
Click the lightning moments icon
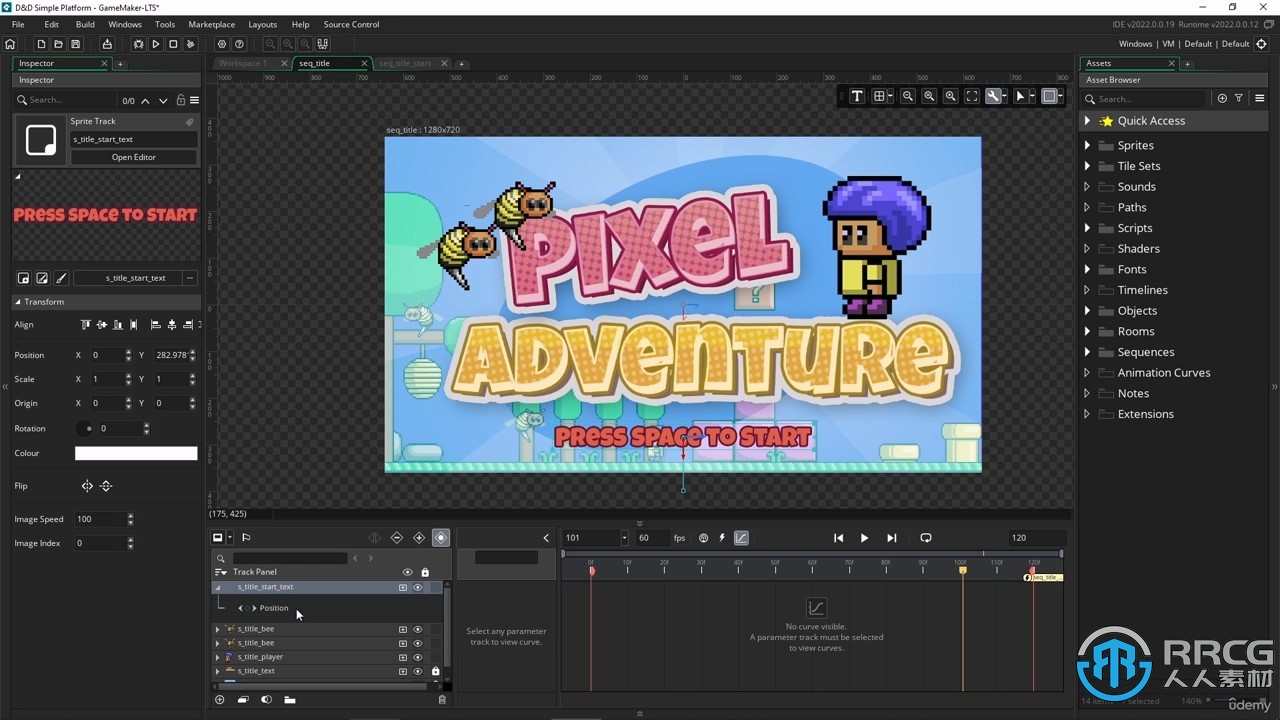tap(722, 538)
